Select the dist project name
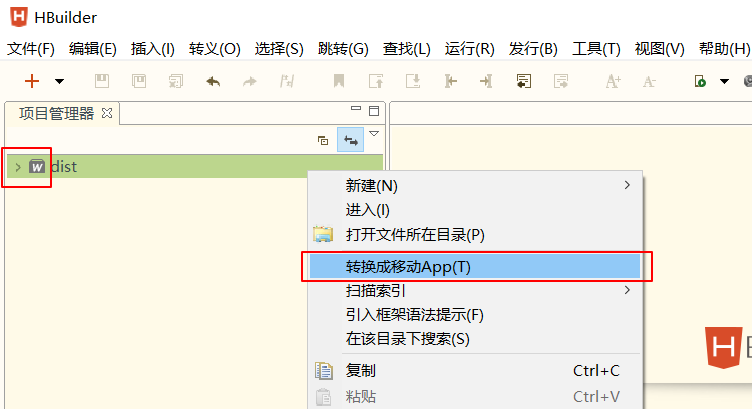752x409 pixels. pyautogui.click(x=64, y=167)
